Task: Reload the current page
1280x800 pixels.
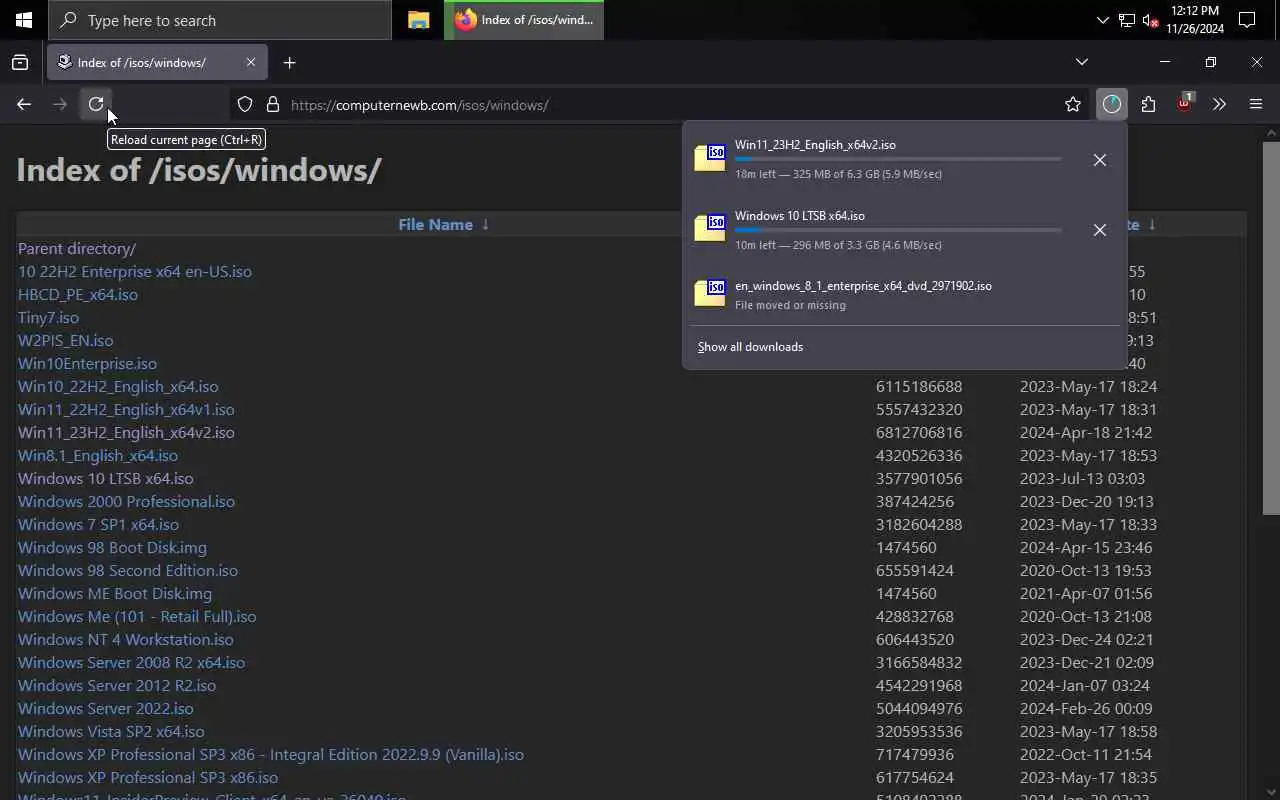Action: tap(96, 104)
